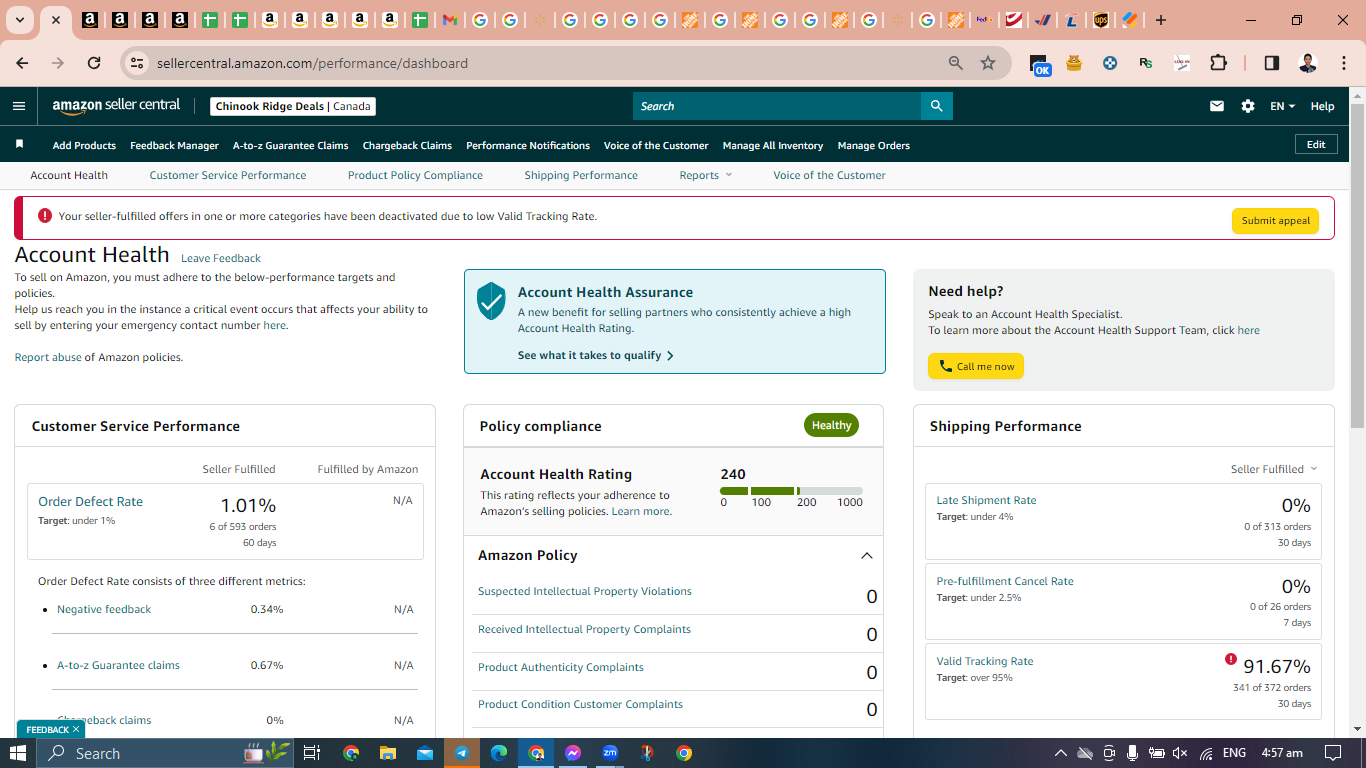Open the Negative feedback metric link
The width and height of the screenshot is (1366, 768).
[x=104, y=609]
